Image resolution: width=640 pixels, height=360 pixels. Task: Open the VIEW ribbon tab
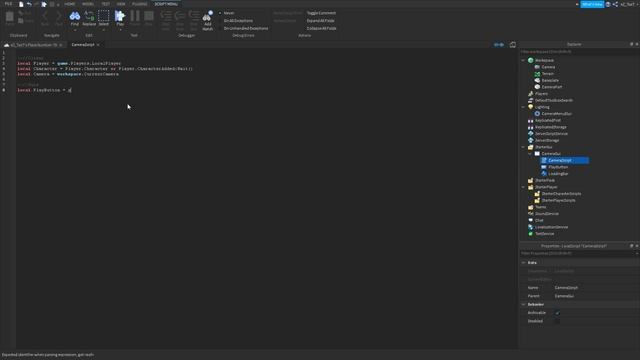[121, 4]
